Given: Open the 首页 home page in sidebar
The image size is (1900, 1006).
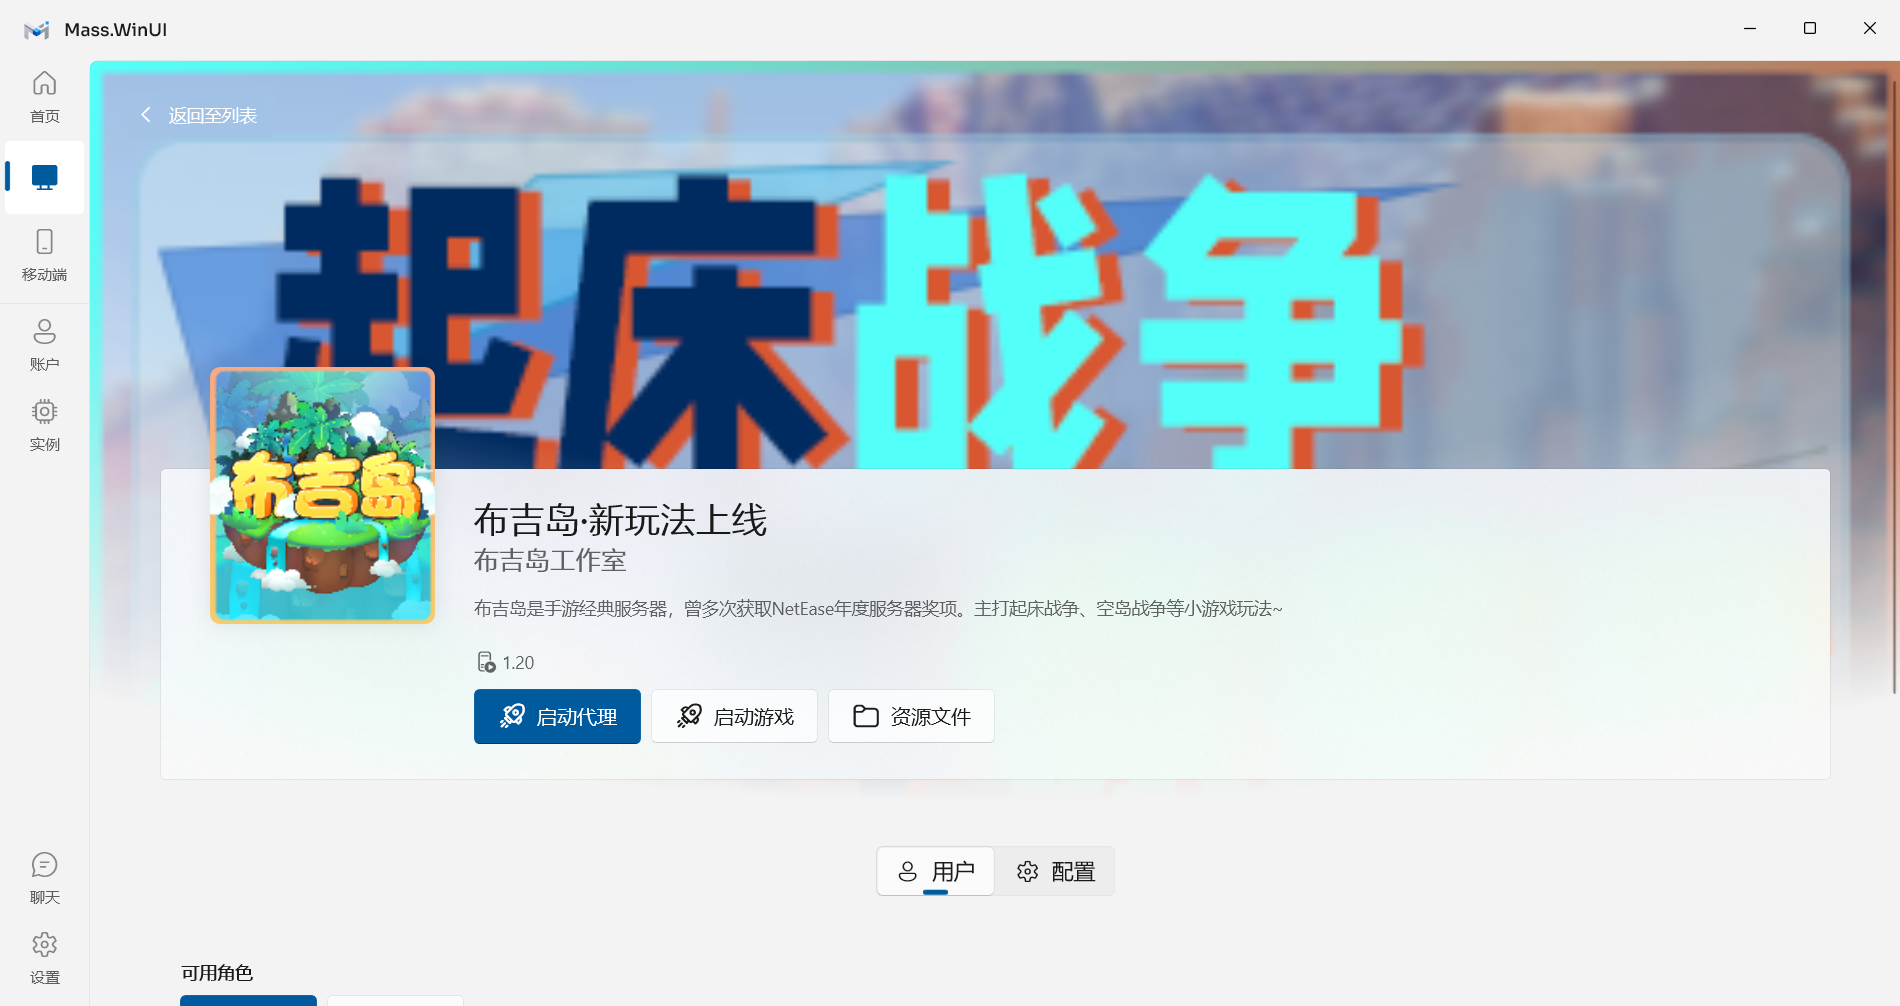Looking at the screenshot, I should [x=44, y=97].
